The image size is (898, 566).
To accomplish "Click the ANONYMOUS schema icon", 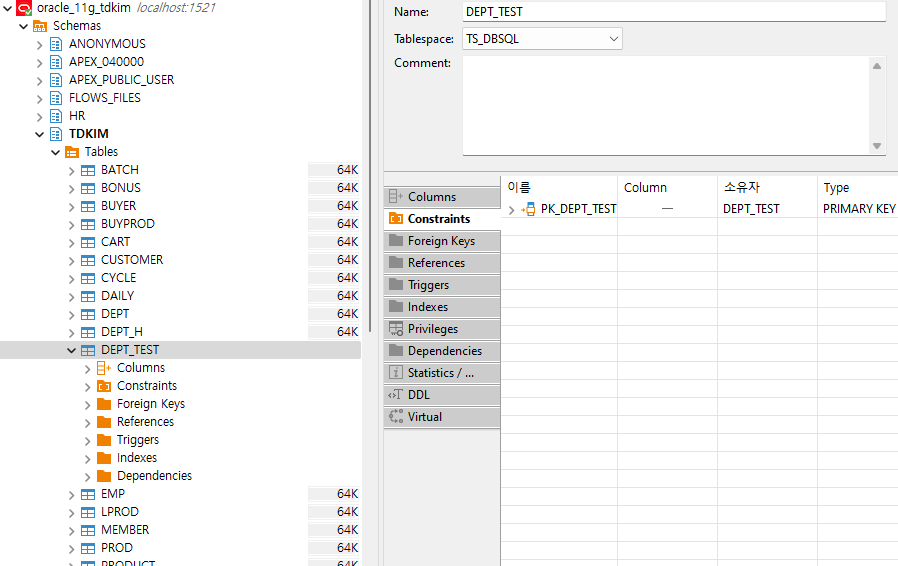I will (56, 44).
